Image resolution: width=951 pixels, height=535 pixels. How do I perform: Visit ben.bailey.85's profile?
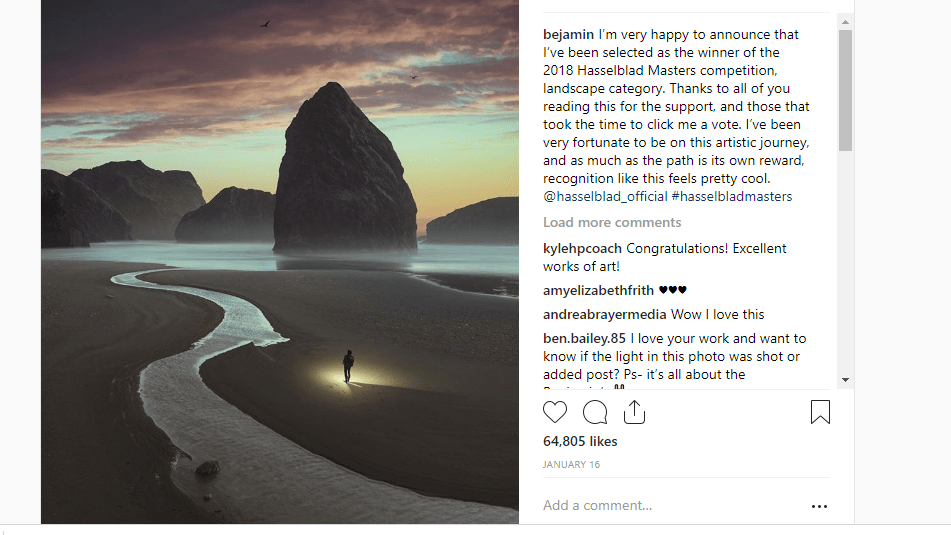tap(585, 338)
